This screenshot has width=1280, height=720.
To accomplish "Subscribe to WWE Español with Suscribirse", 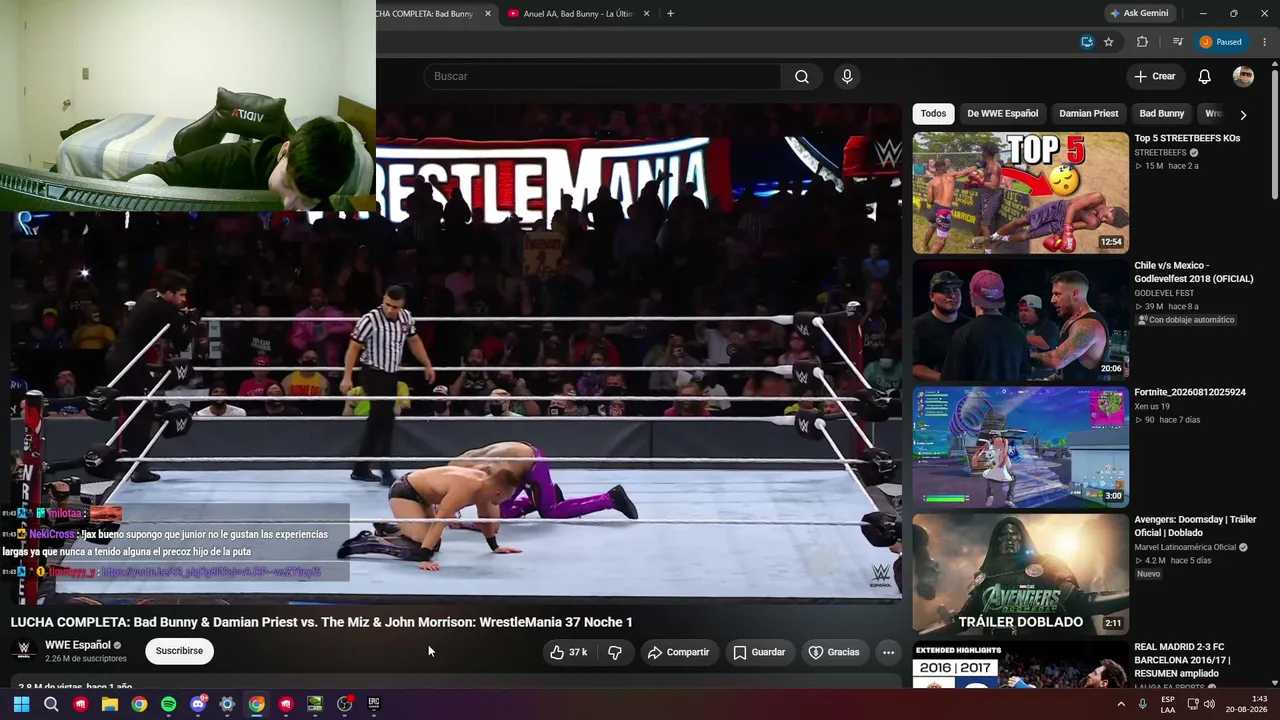I will tap(179, 651).
